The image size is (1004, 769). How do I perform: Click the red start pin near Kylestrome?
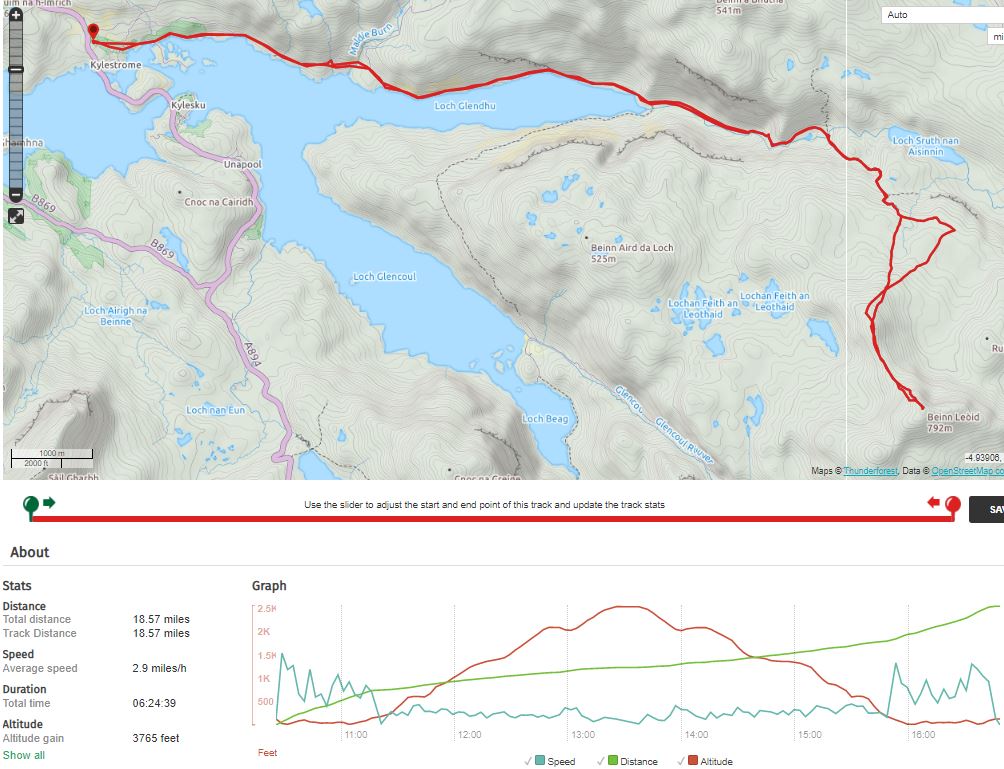tap(93, 32)
